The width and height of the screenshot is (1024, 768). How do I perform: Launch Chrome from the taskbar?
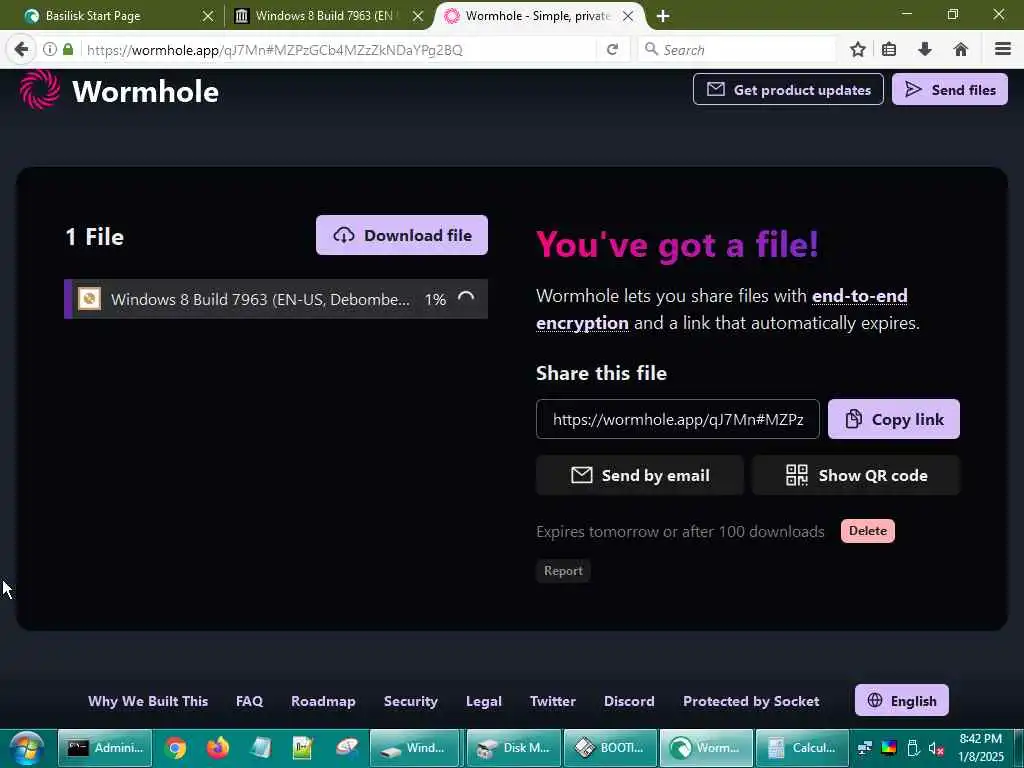(175, 748)
